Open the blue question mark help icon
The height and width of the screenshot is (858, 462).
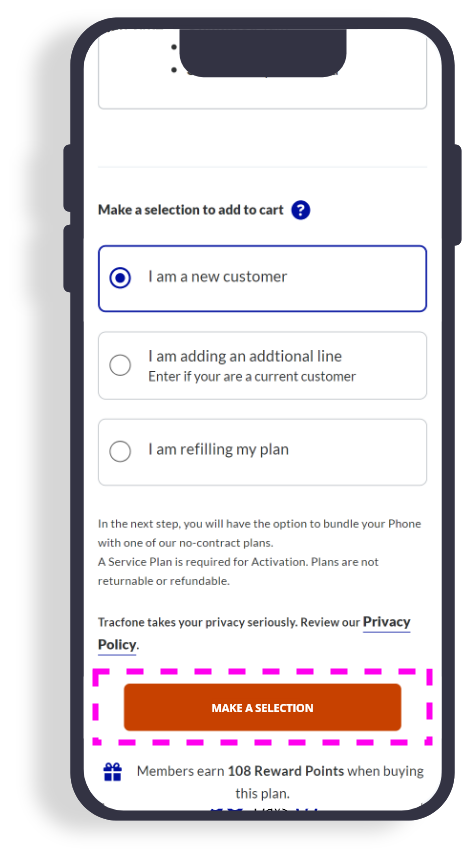pos(301,210)
